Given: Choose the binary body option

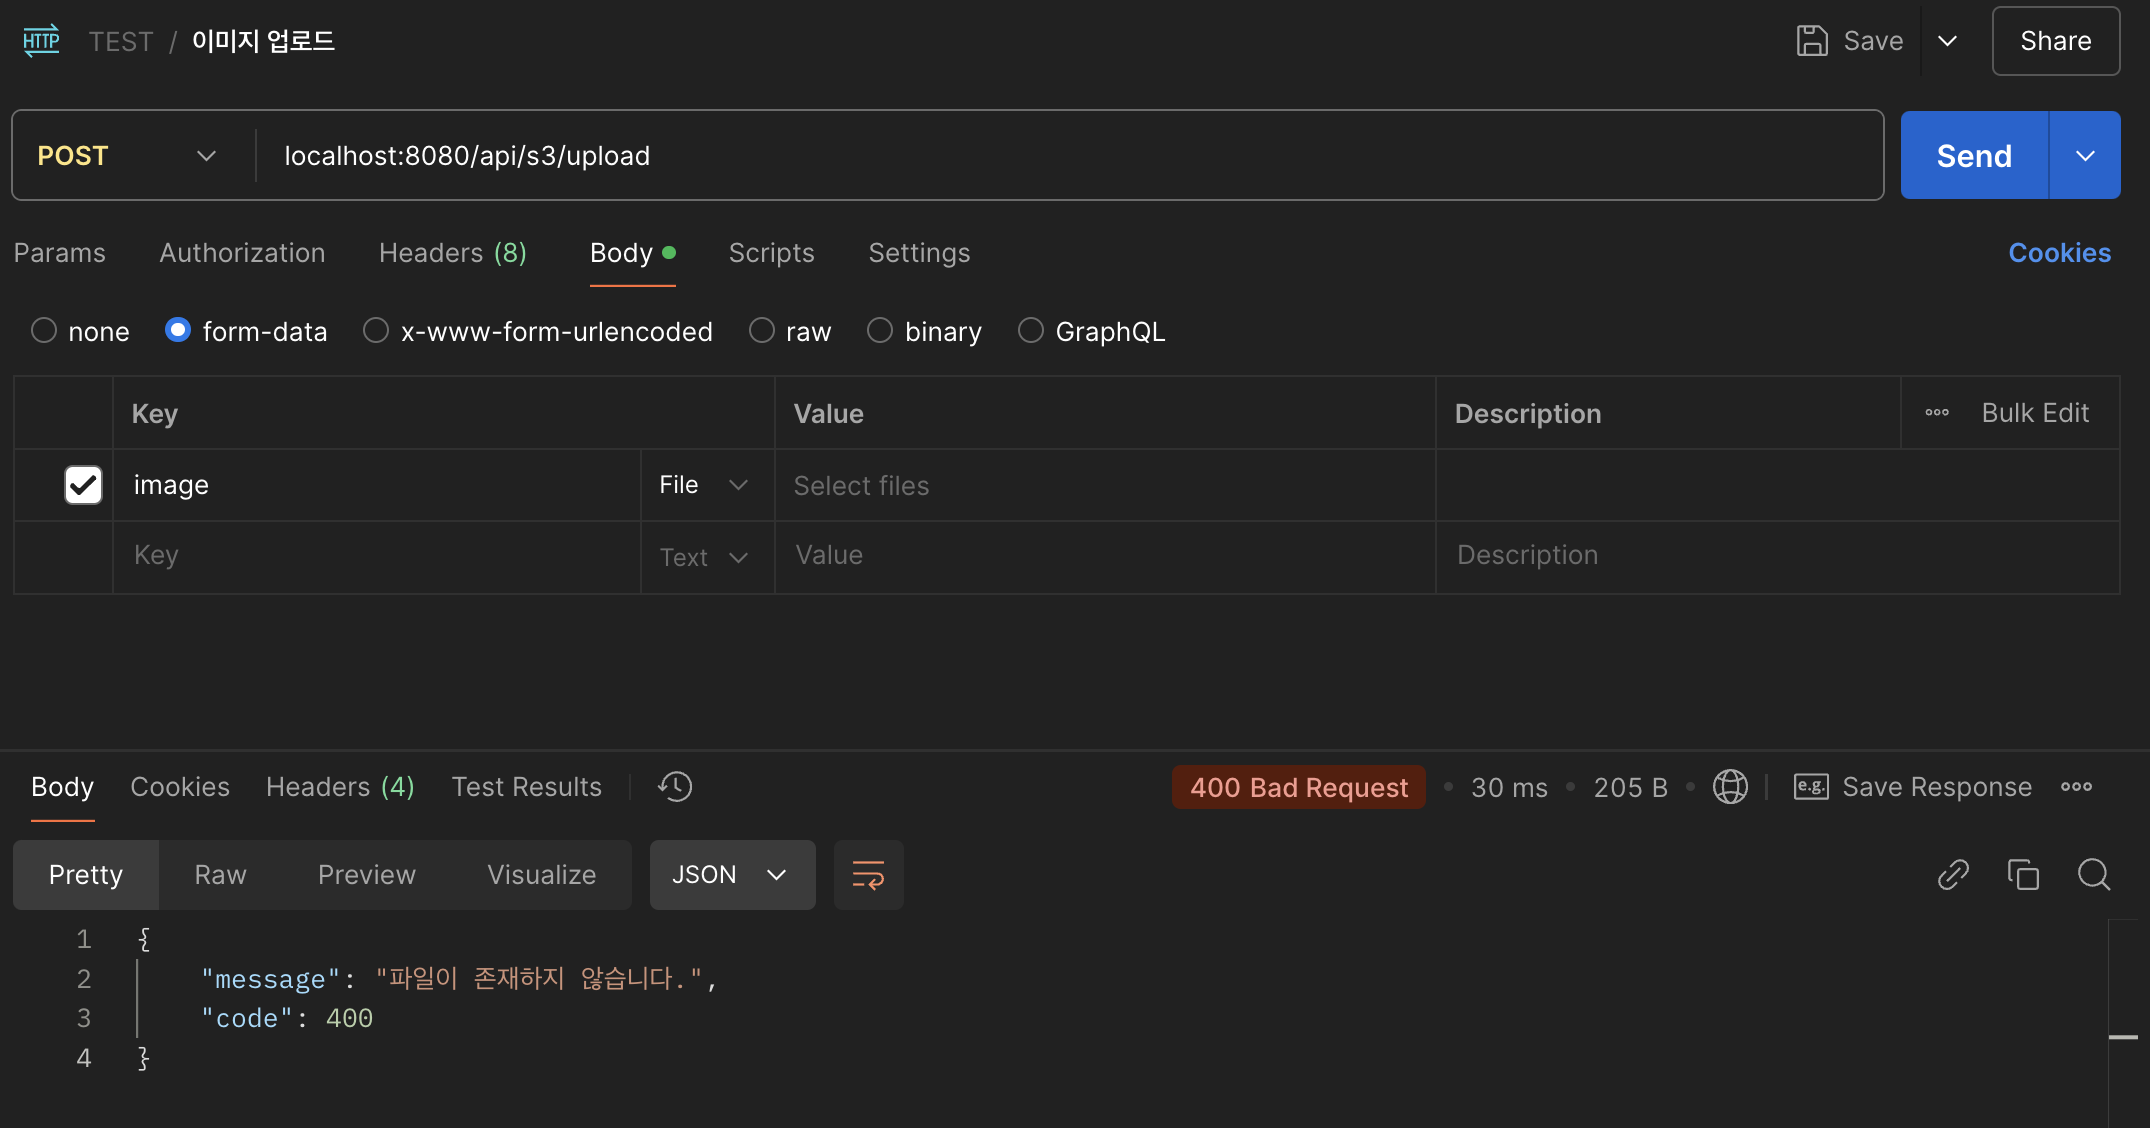Looking at the screenshot, I should 880,331.
